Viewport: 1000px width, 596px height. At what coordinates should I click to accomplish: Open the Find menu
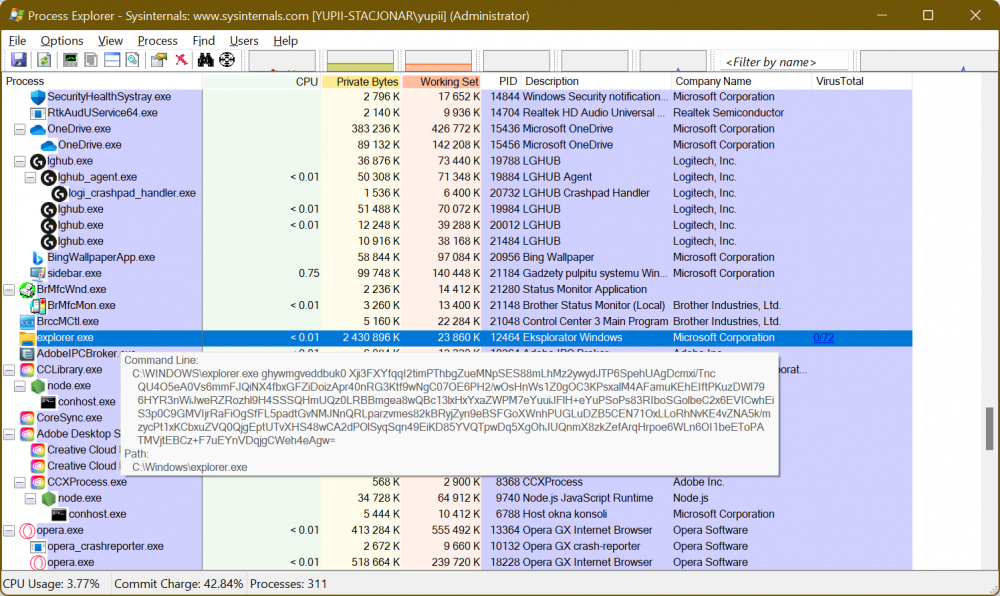click(x=203, y=41)
